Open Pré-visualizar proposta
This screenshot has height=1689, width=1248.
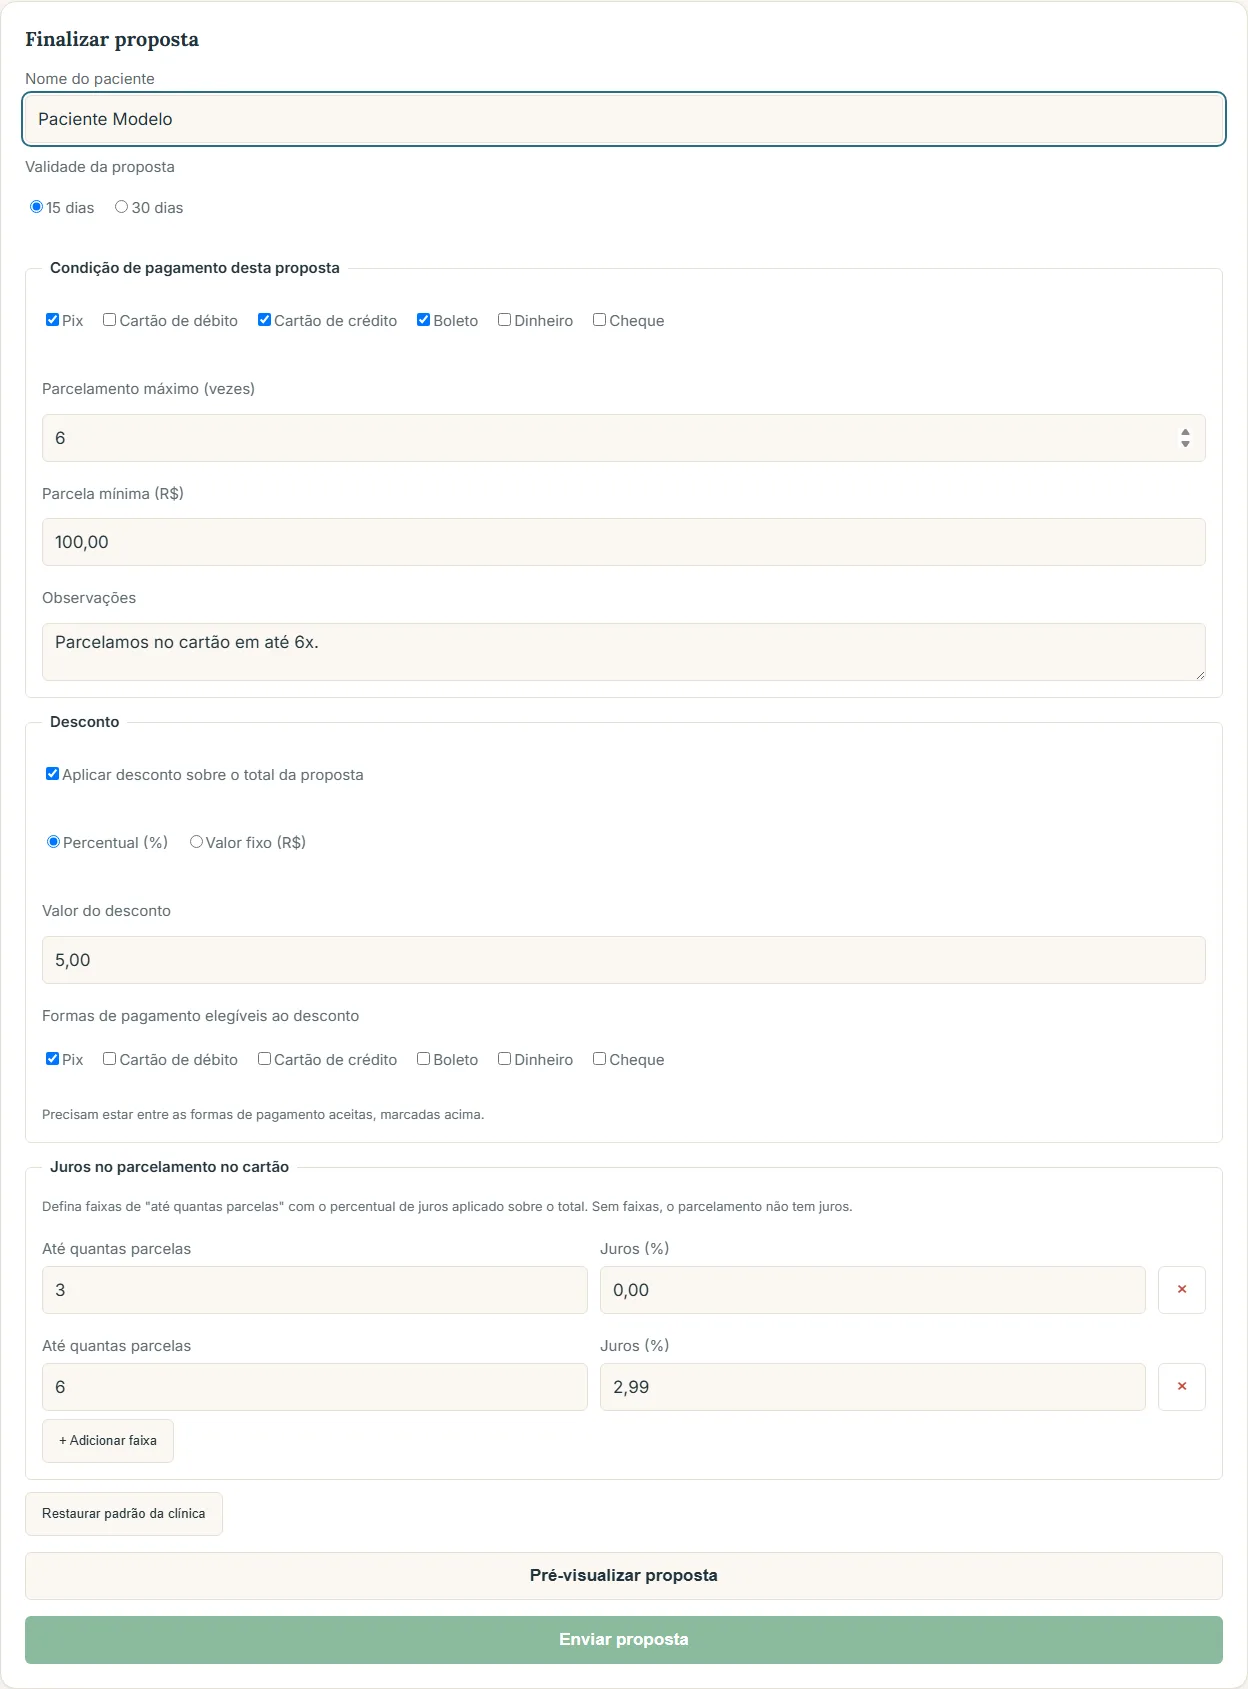[624, 1576]
